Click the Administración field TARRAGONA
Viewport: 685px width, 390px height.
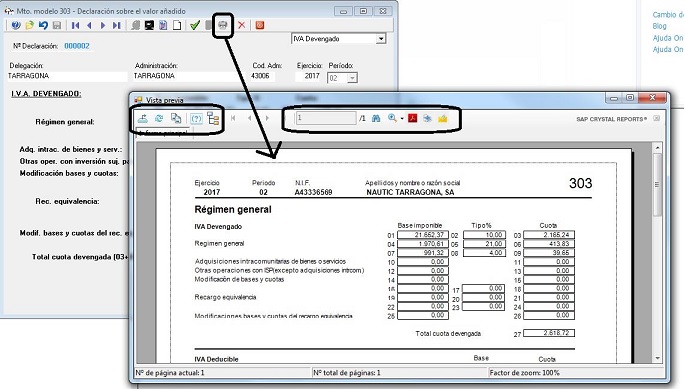[x=189, y=76]
